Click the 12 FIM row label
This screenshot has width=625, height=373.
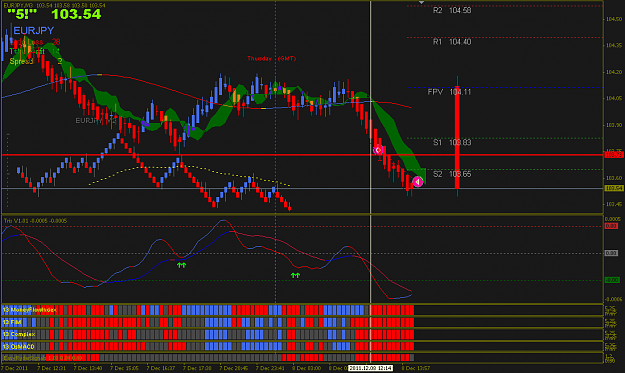(x=12, y=322)
